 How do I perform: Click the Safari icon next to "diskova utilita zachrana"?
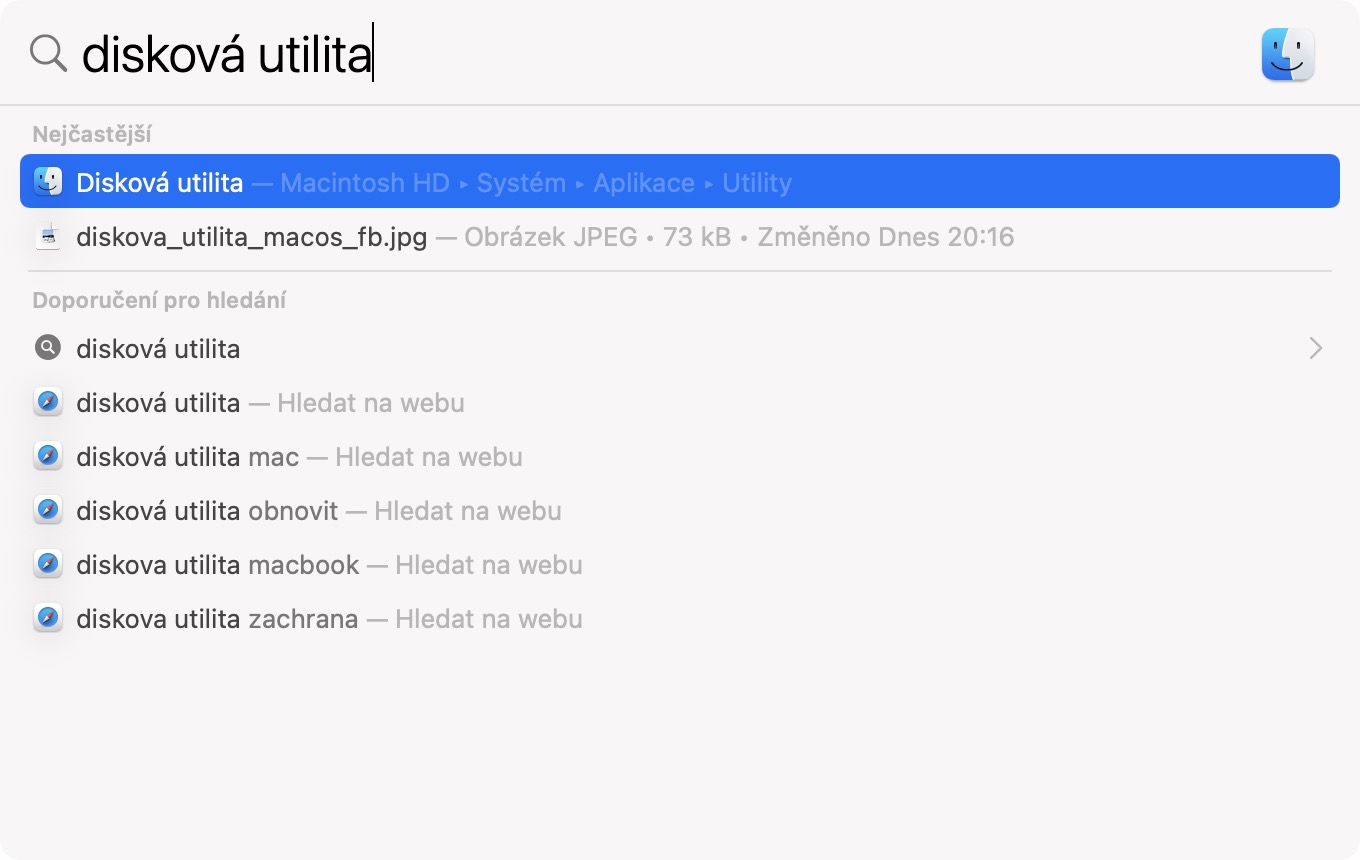47,619
